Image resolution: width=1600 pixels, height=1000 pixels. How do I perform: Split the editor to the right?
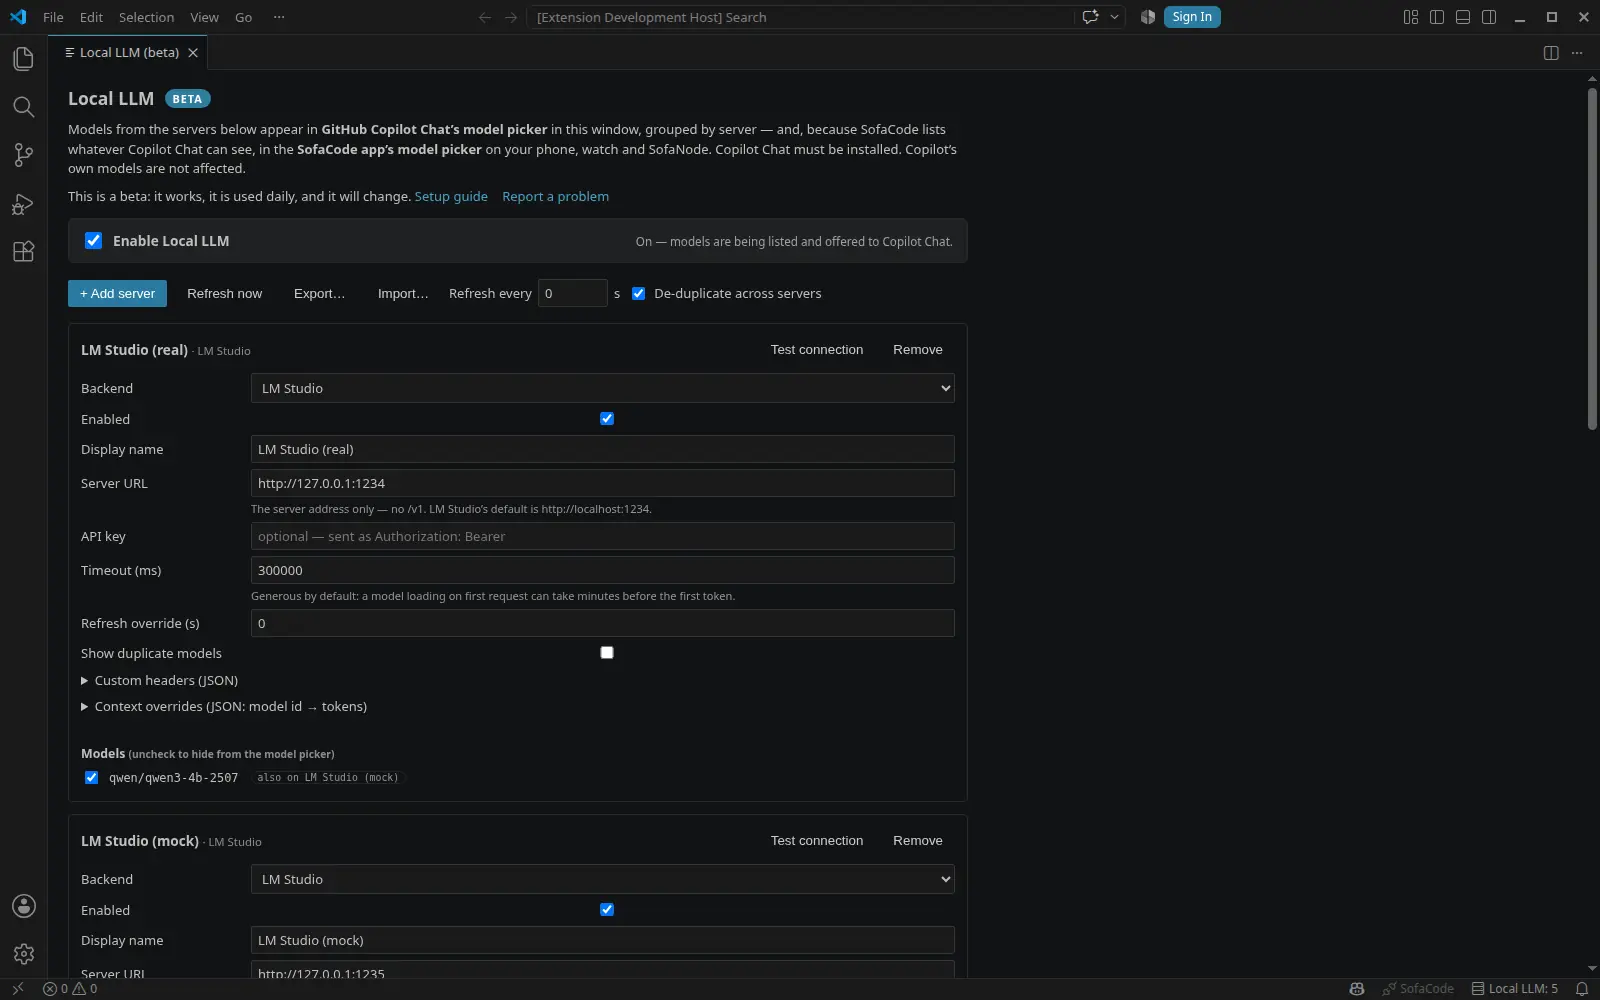pos(1551,53)
